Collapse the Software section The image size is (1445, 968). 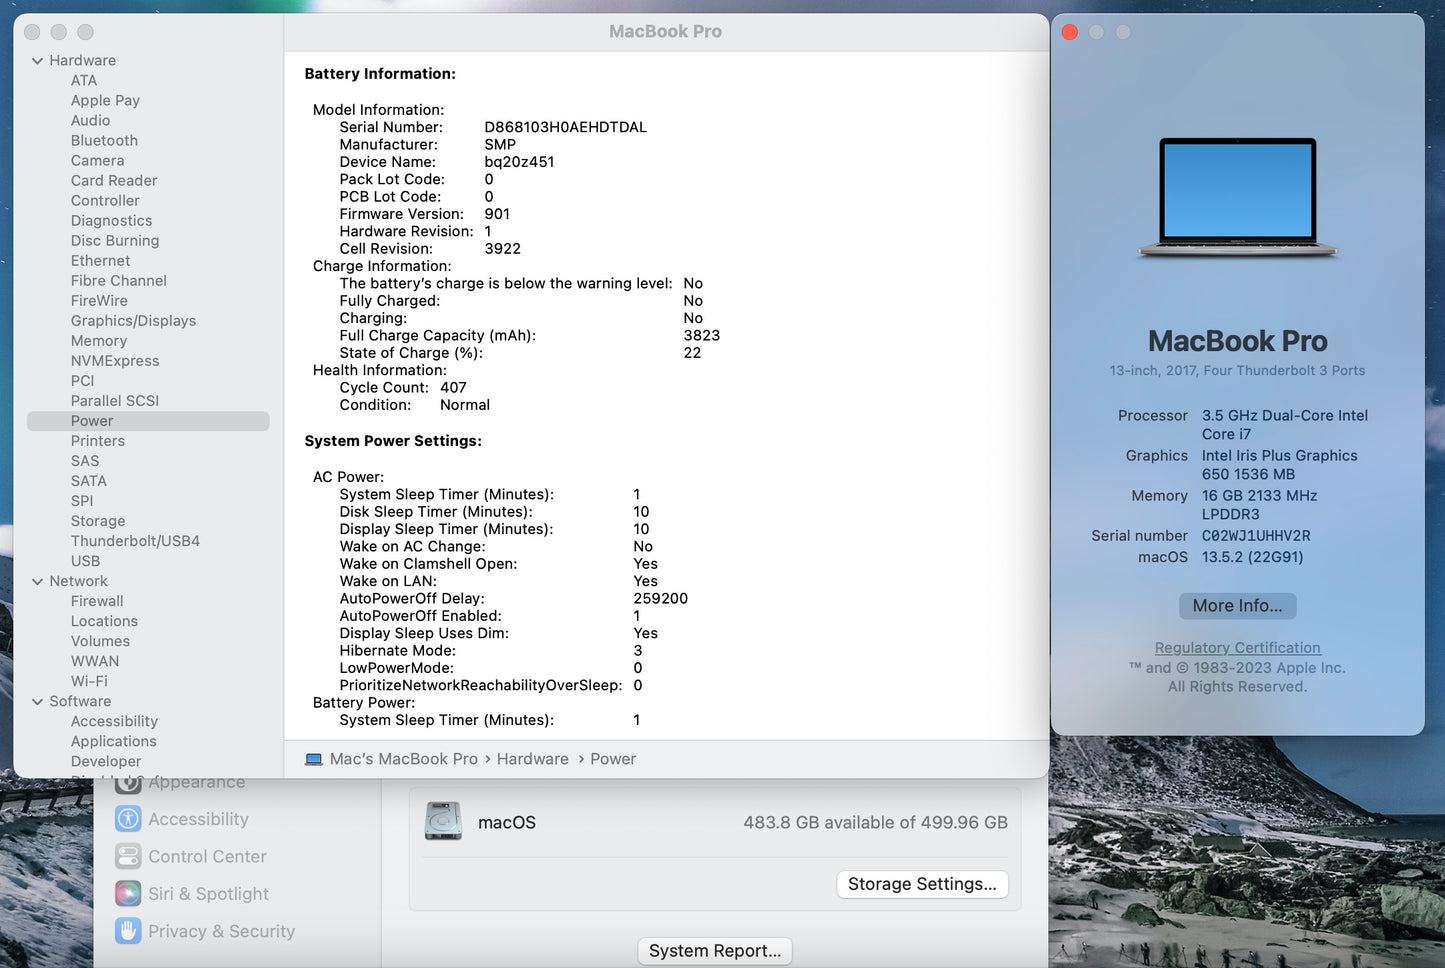point(38,701)
